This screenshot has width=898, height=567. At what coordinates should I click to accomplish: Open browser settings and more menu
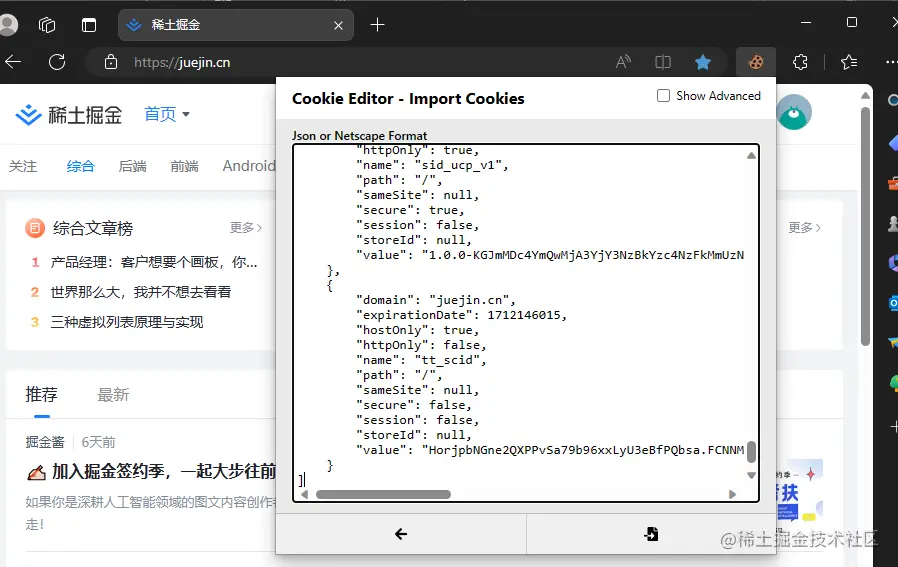point(891,62)
